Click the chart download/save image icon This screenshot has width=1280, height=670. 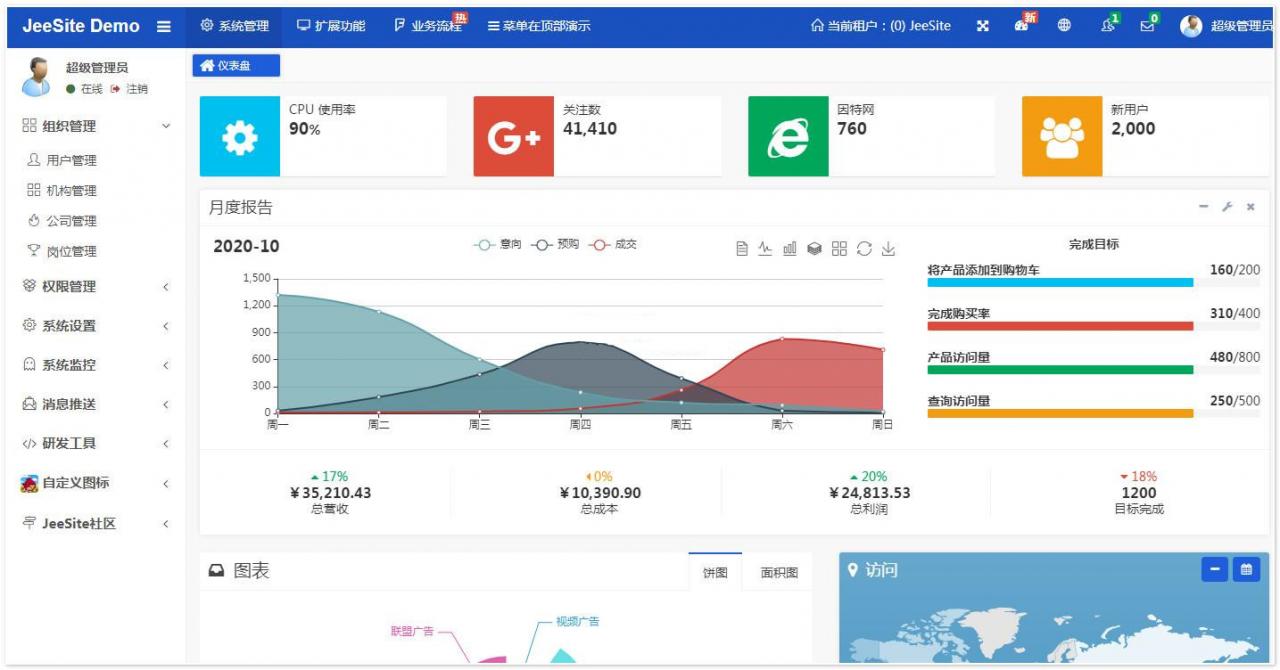(x=888, y=247)
